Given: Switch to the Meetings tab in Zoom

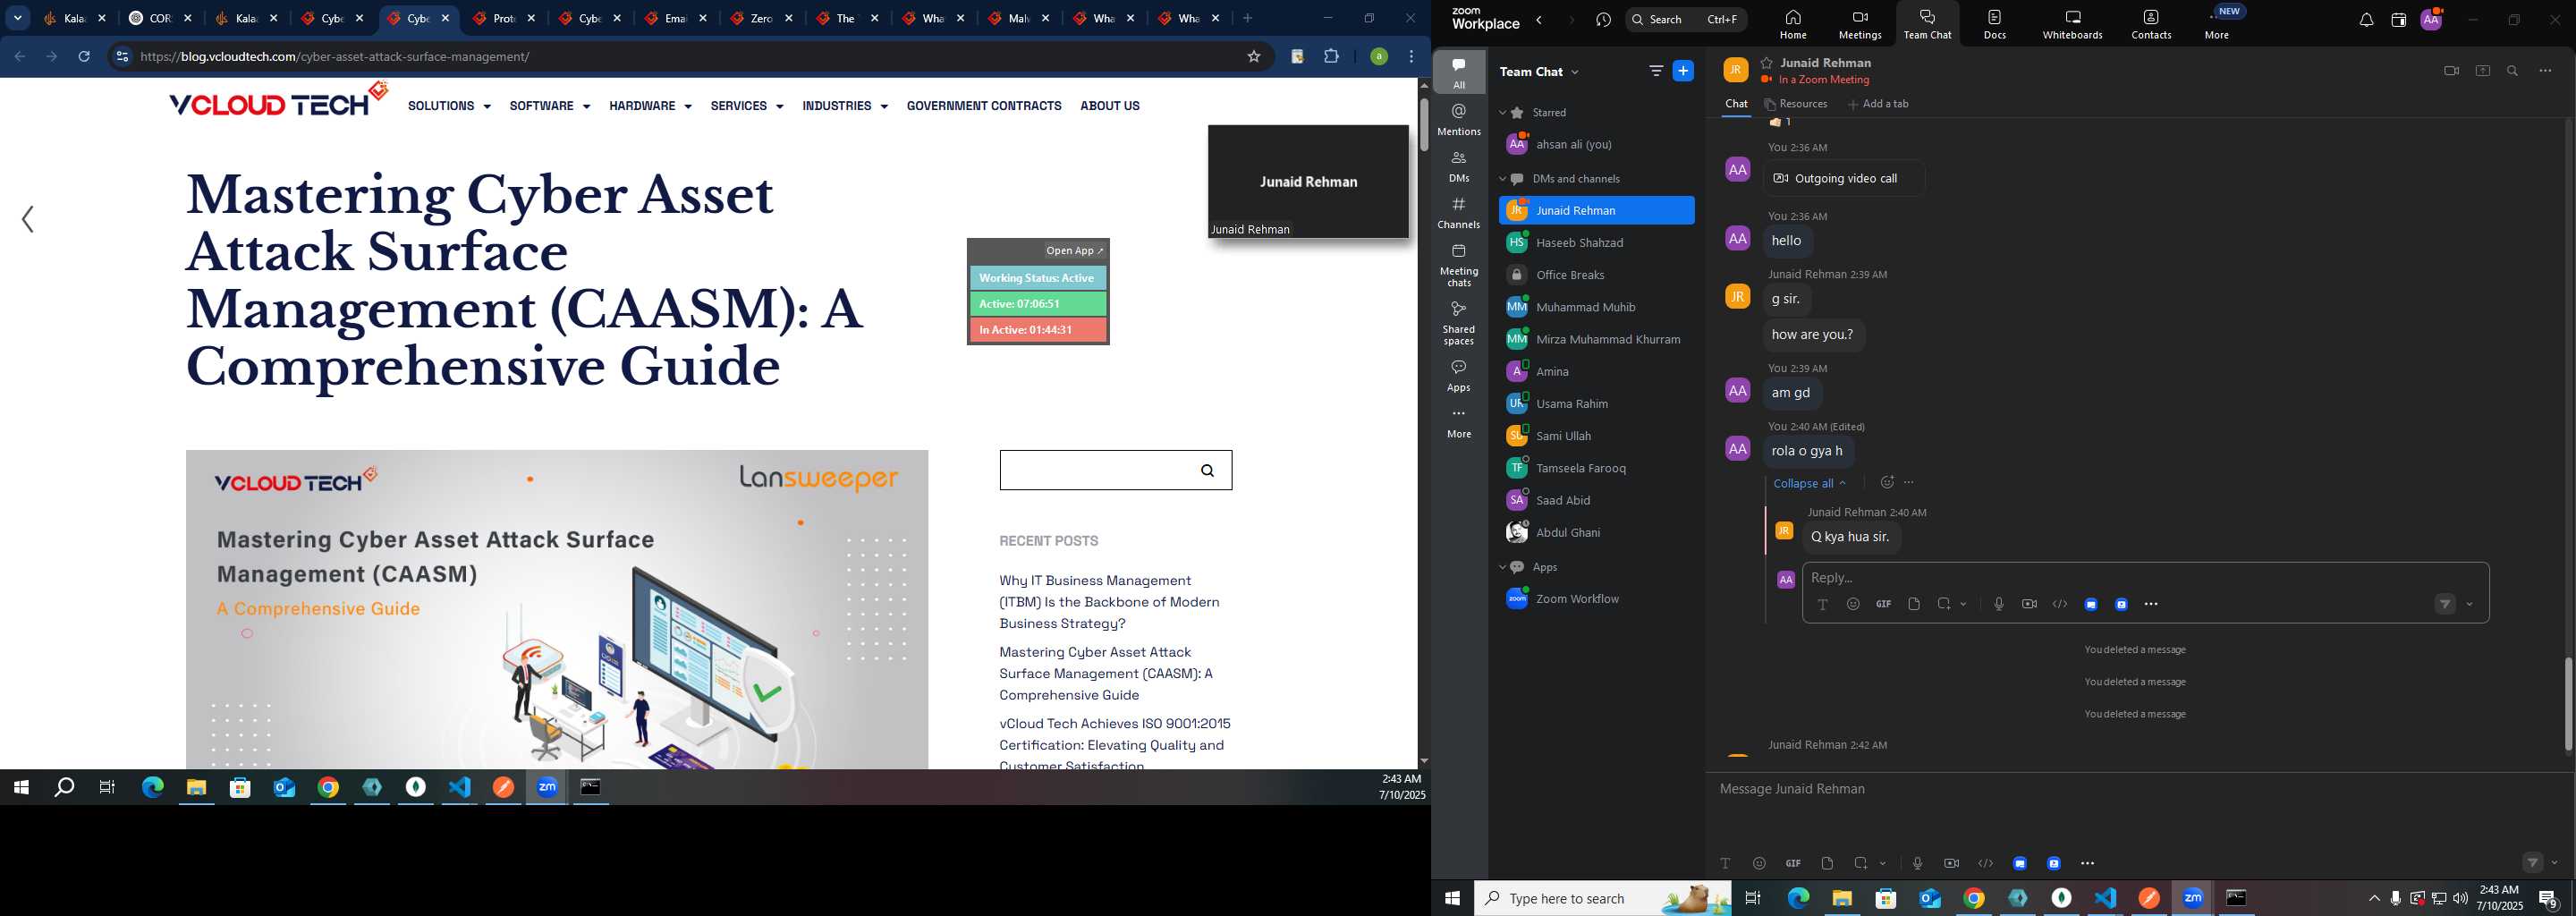Looking at the screenshot, I should coord(1860,25).
